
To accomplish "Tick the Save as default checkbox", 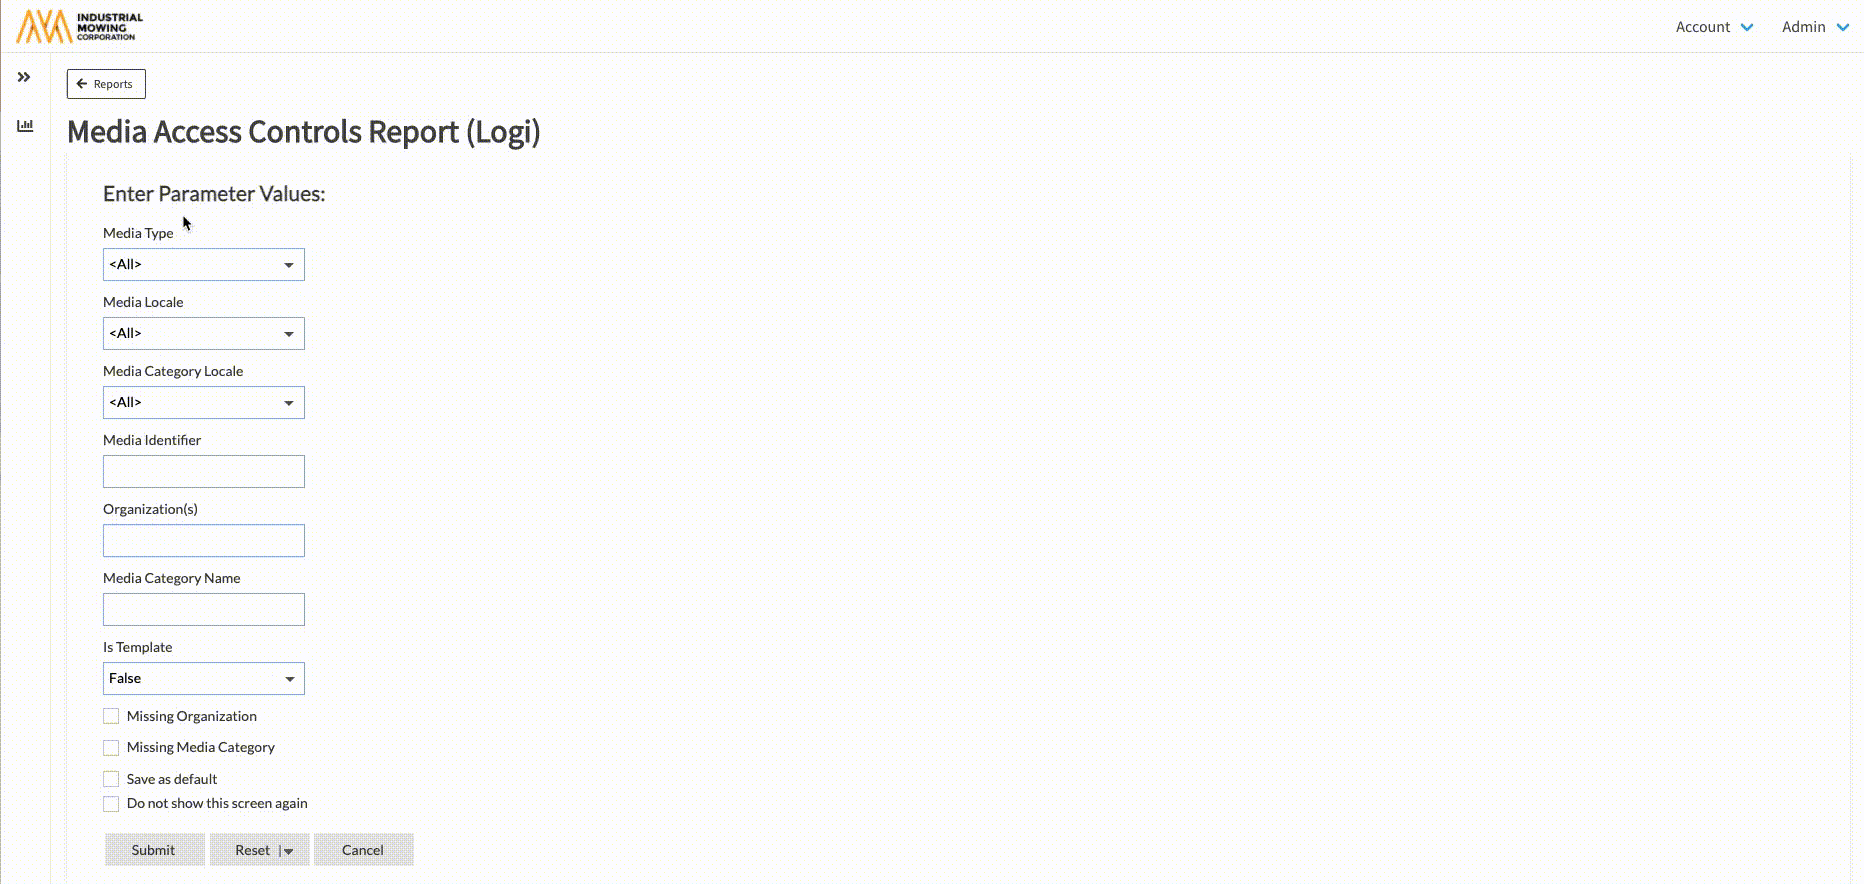I will point(111,779).
